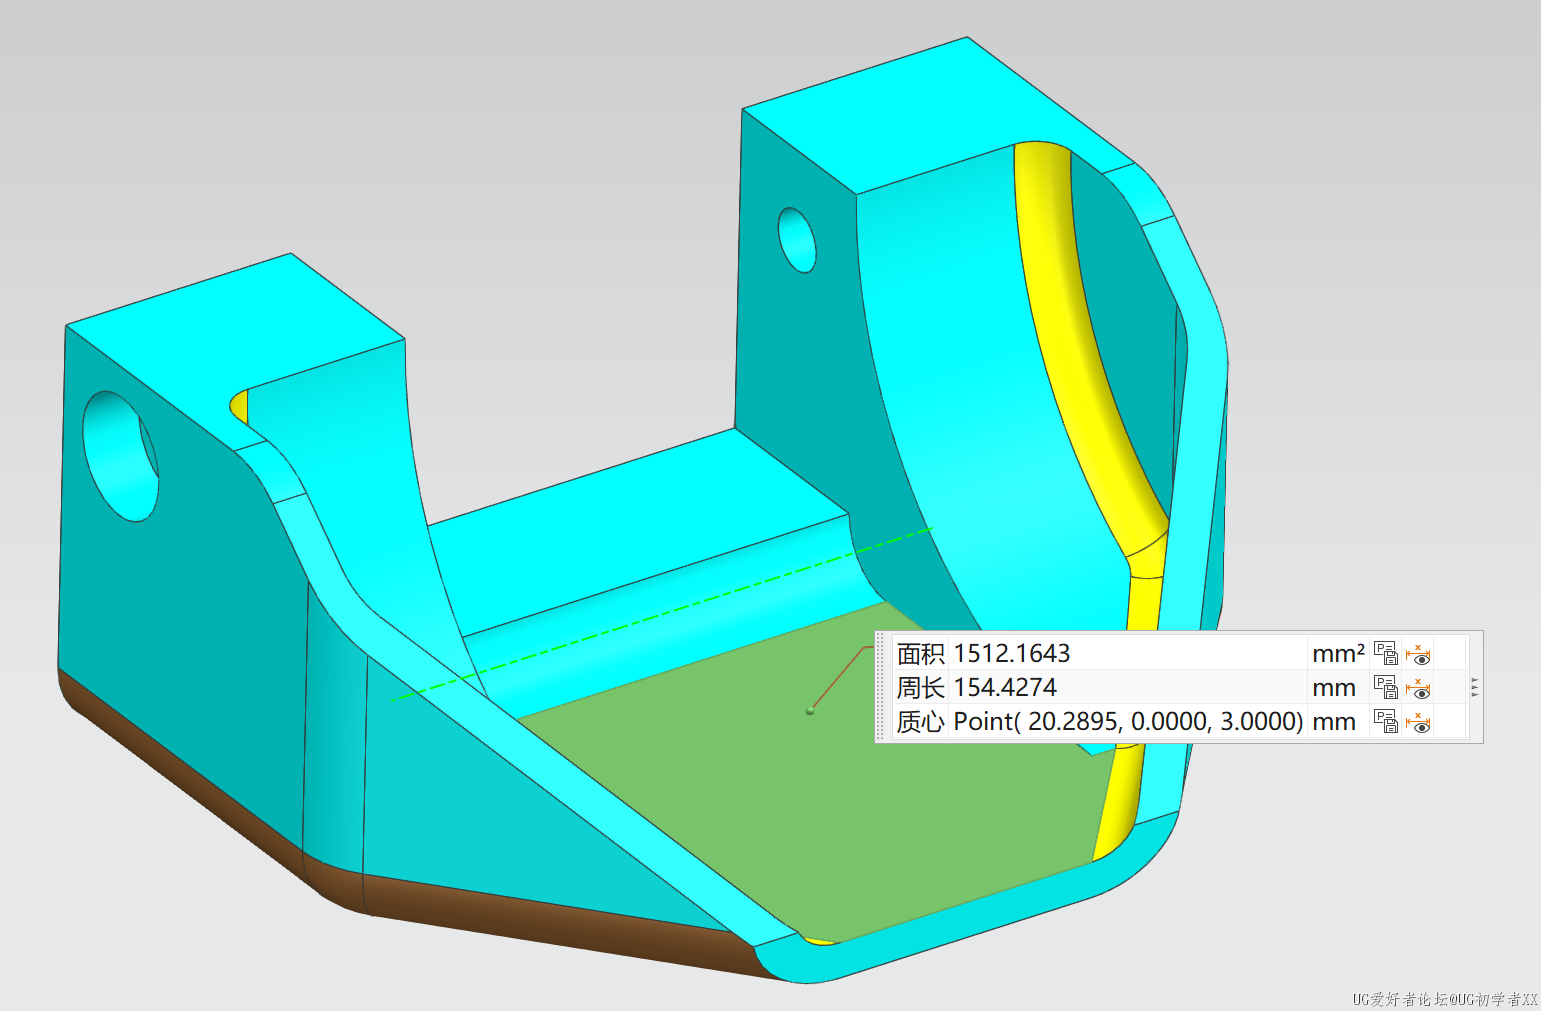Select the area value 1512.1643

pyautogui.click(x=1012, y=653)
